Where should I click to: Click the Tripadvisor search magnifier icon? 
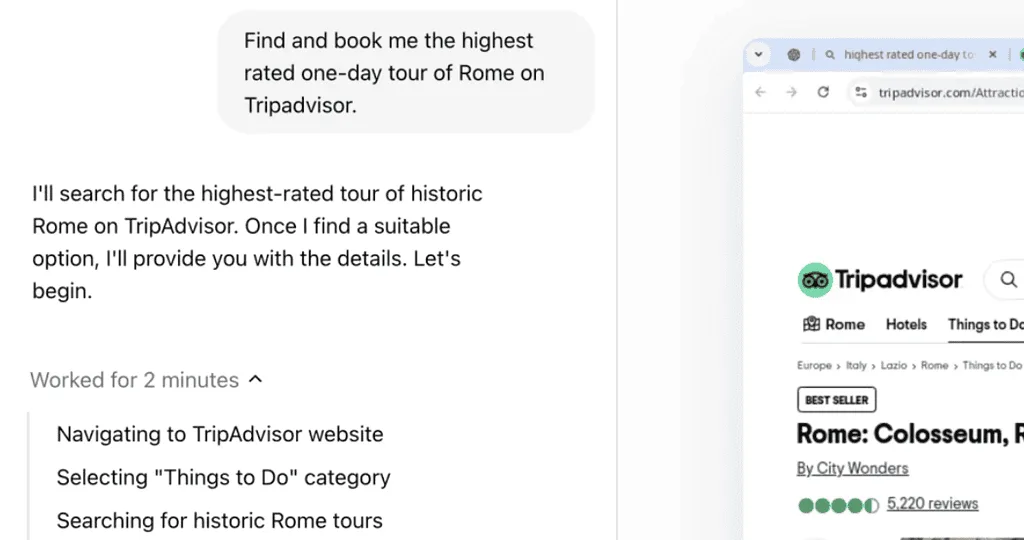point(1009,280)
